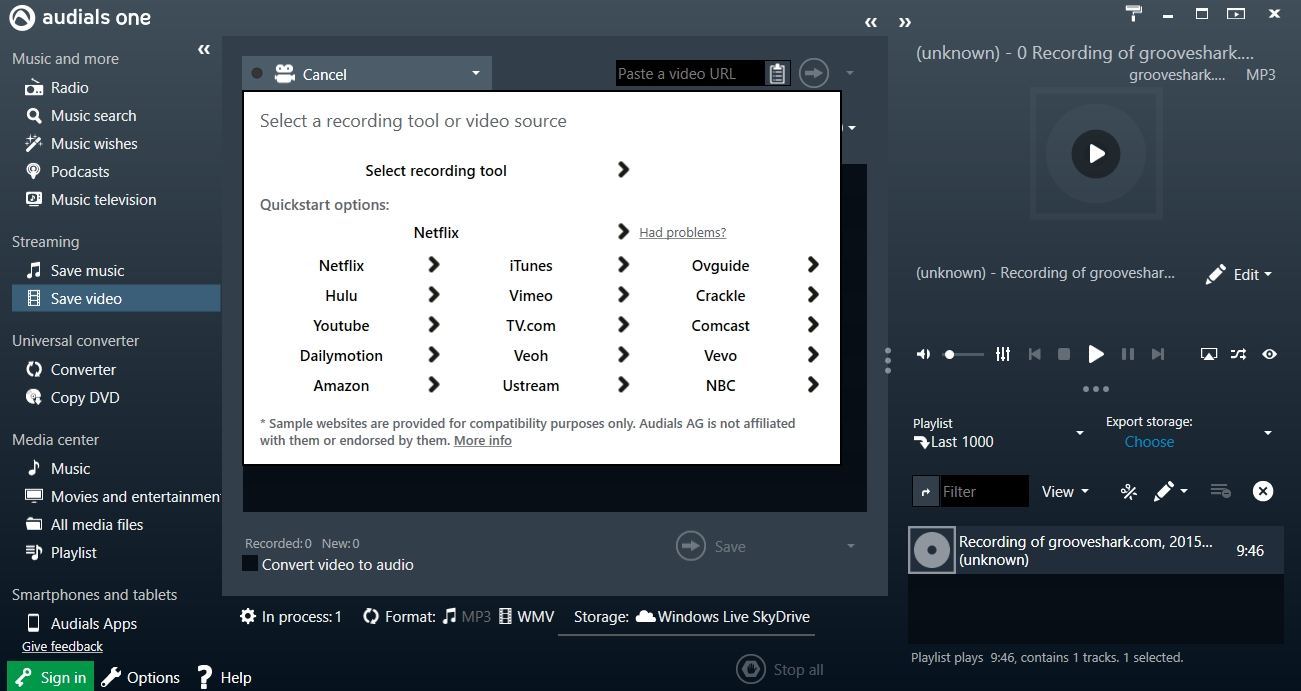Viewport: 1301px width, 691px height.
Task: Click the paint roller skin icon
Action: [1134, 13]
